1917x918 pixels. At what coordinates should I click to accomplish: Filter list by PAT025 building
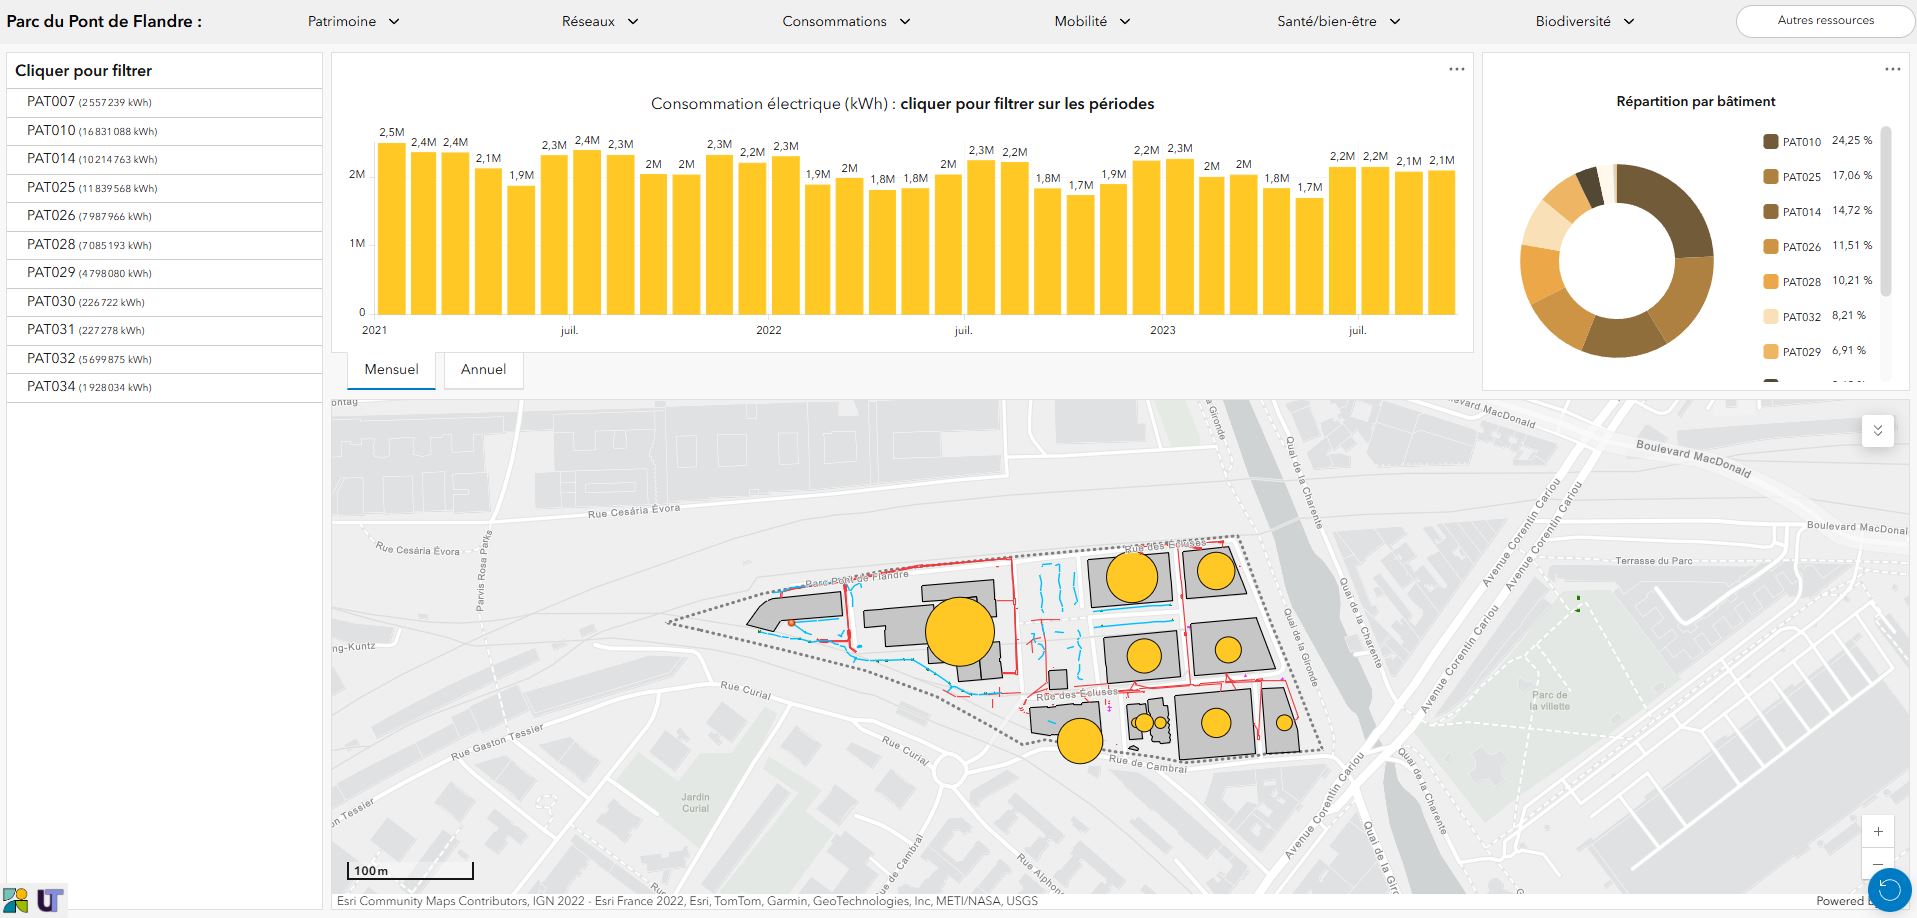pyautogui.click(x=92, y=188)
